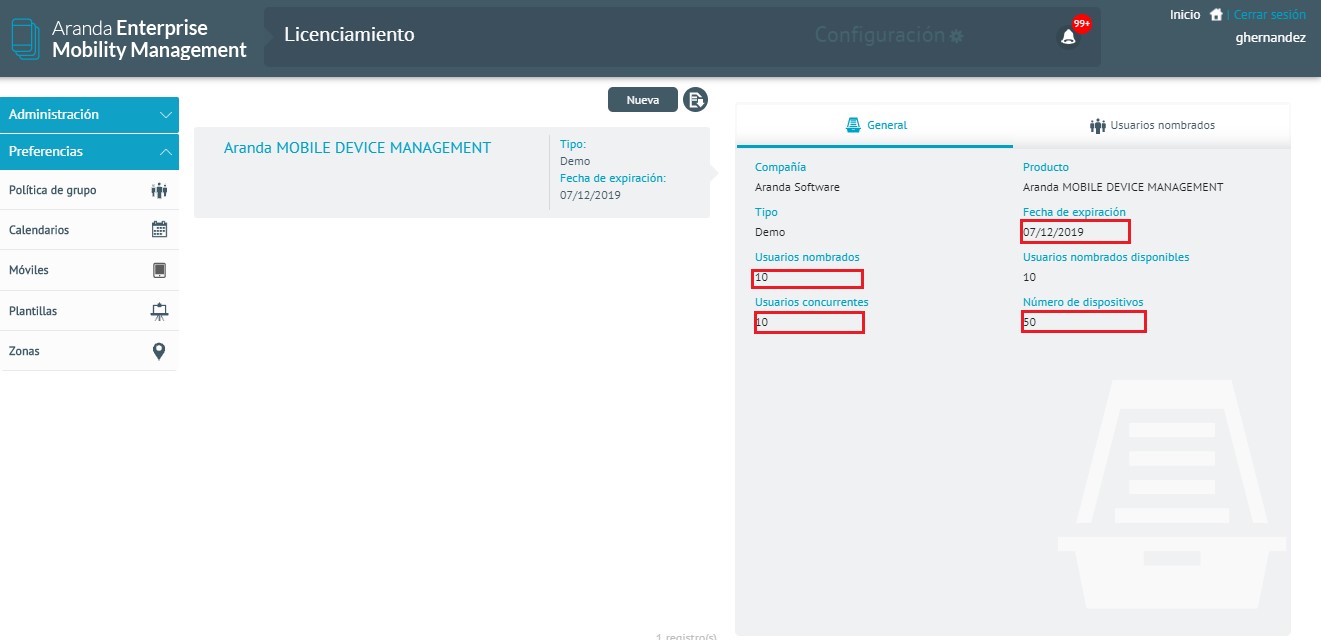This screenshot has width=1321, height=640.
Task: Click the export license icon beside Nueva
Action: (695, 100)
